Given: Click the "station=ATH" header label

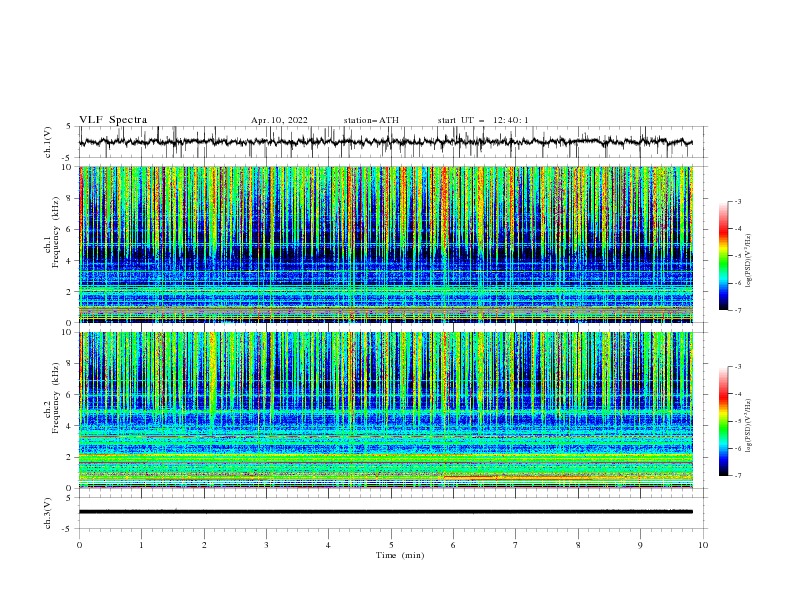Looking at the screenshot, I should click(x=371, y=120).
